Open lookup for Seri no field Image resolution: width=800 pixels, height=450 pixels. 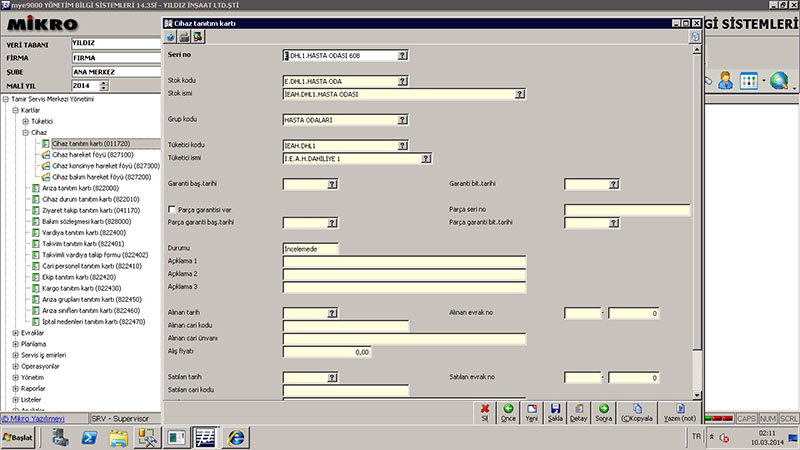pos(403,56)
